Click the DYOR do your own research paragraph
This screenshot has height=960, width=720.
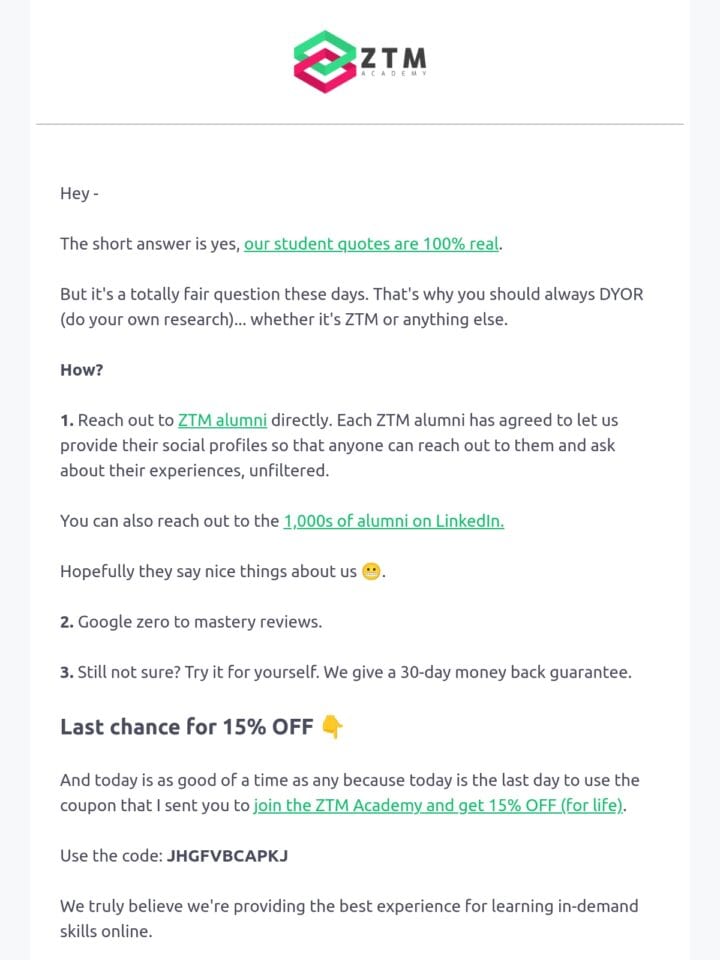(x=351, y=307)
